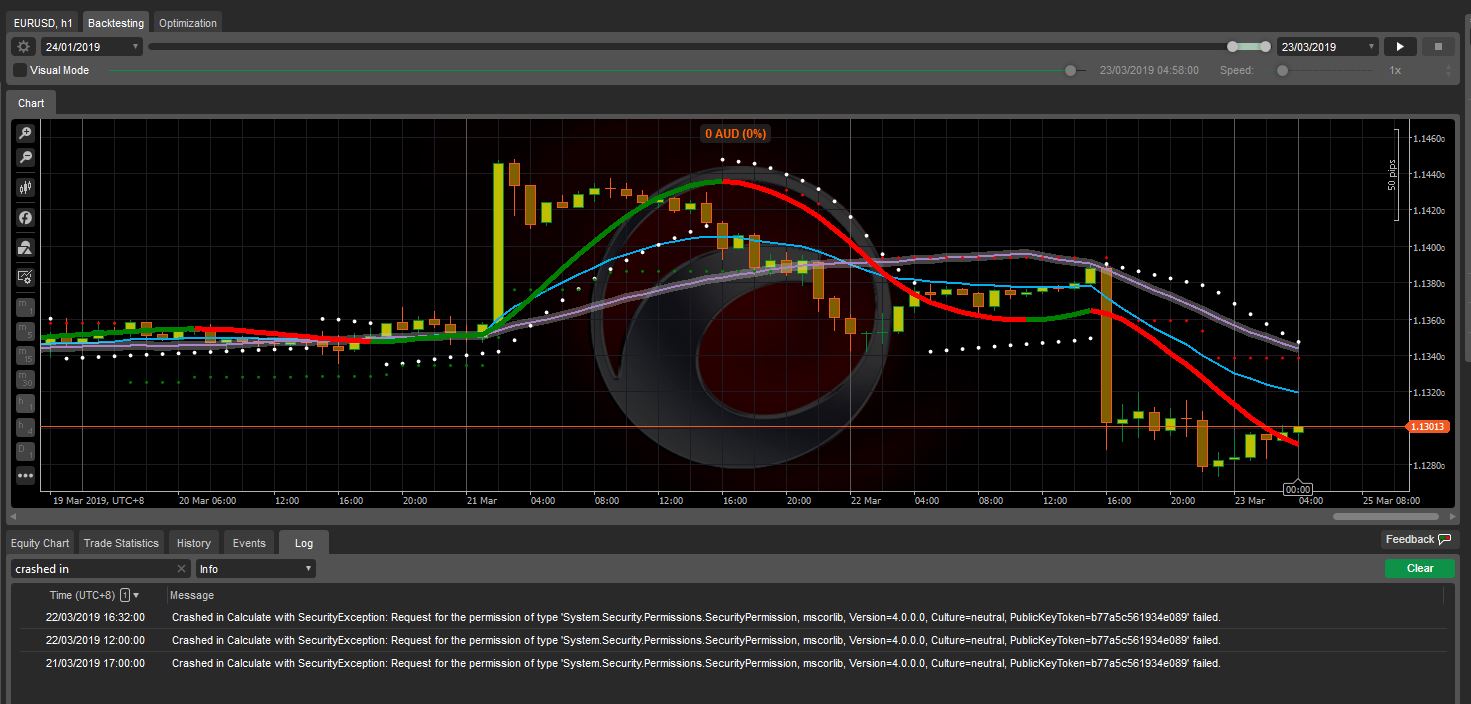Select the D1 timeframe
Viewport: 1471px width, 704px height.
(x=25, y=451)
